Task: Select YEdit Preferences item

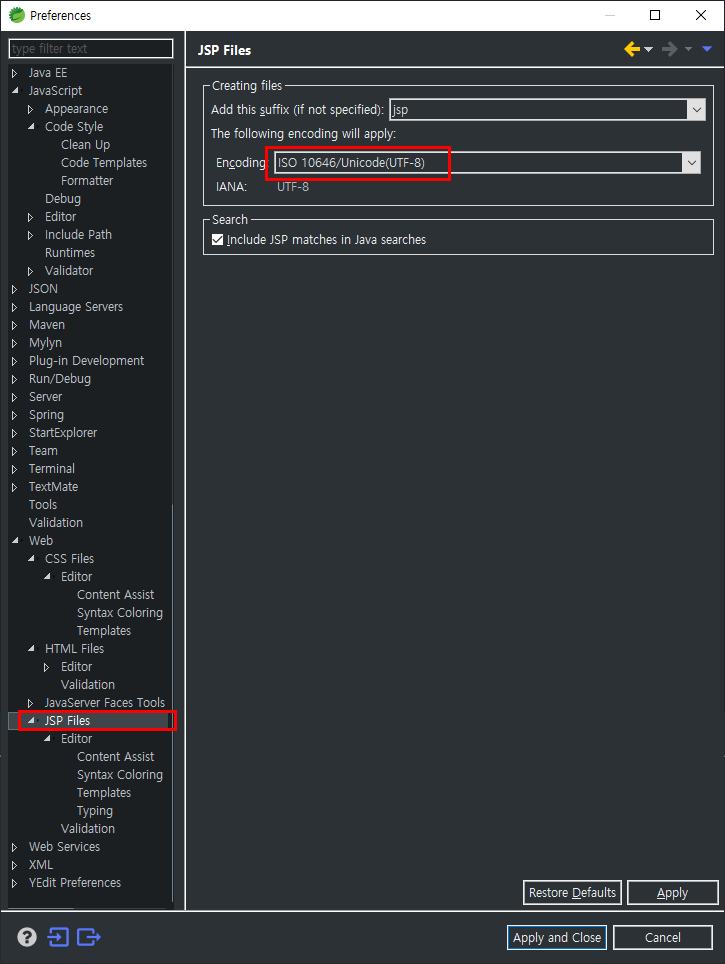Action: [74, 883]
